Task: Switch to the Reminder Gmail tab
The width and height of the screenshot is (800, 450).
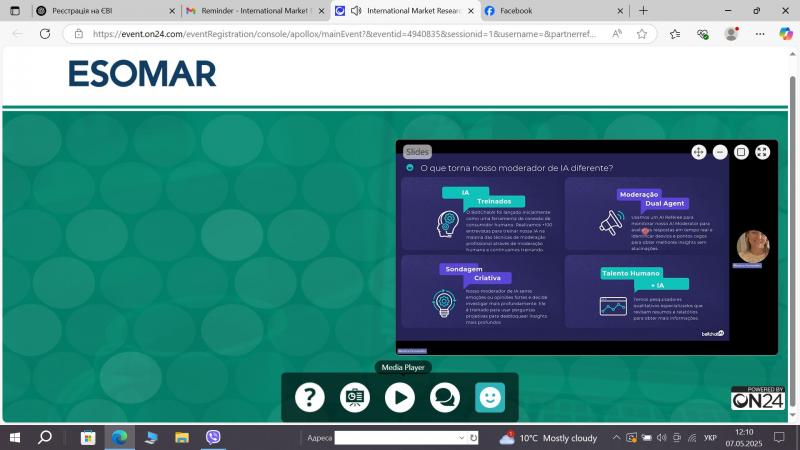Action: [x=255, y=10]
